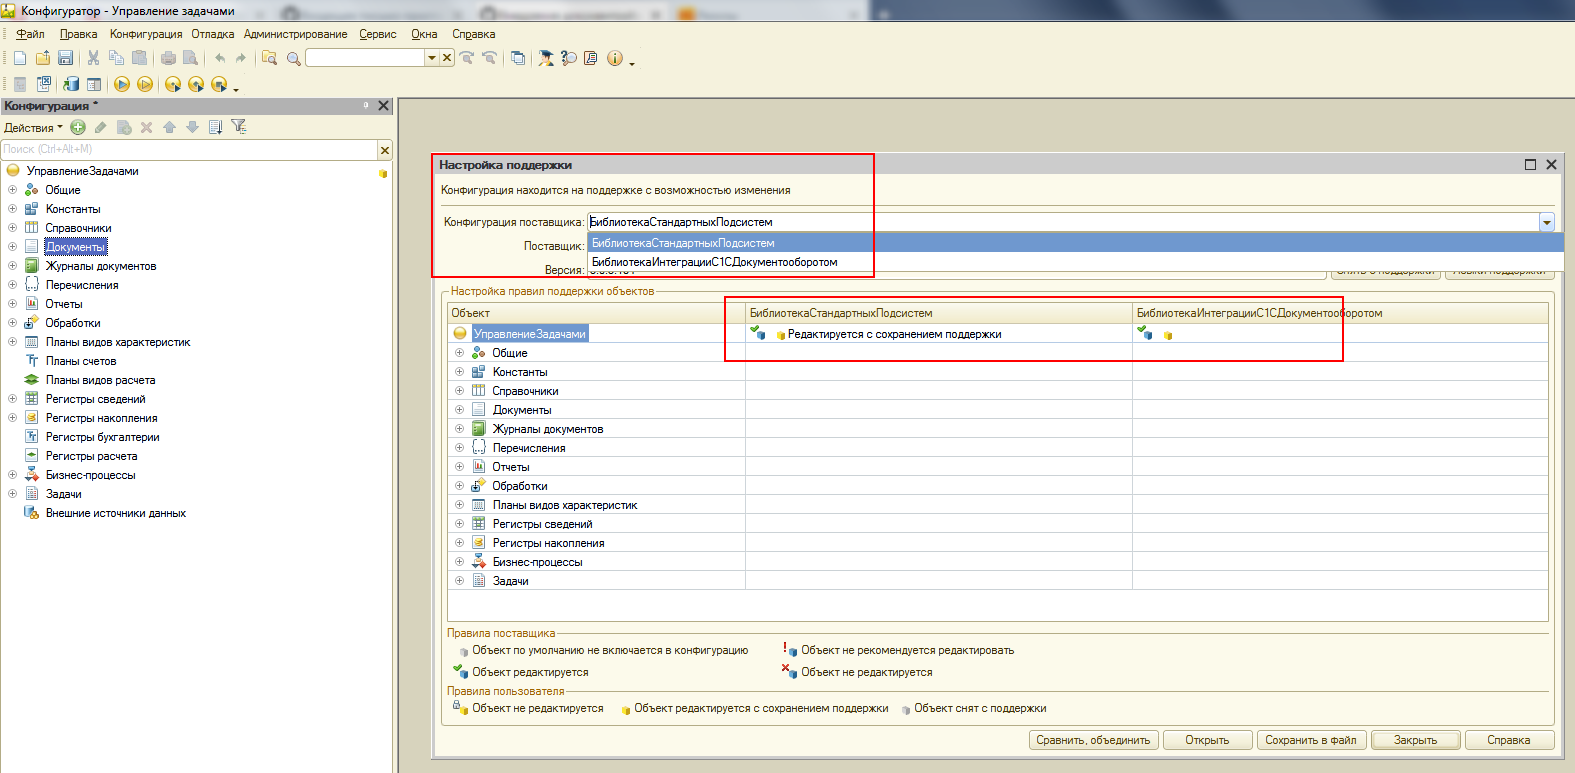Open the toolbar search history dropdown

(x=432, y=58)
